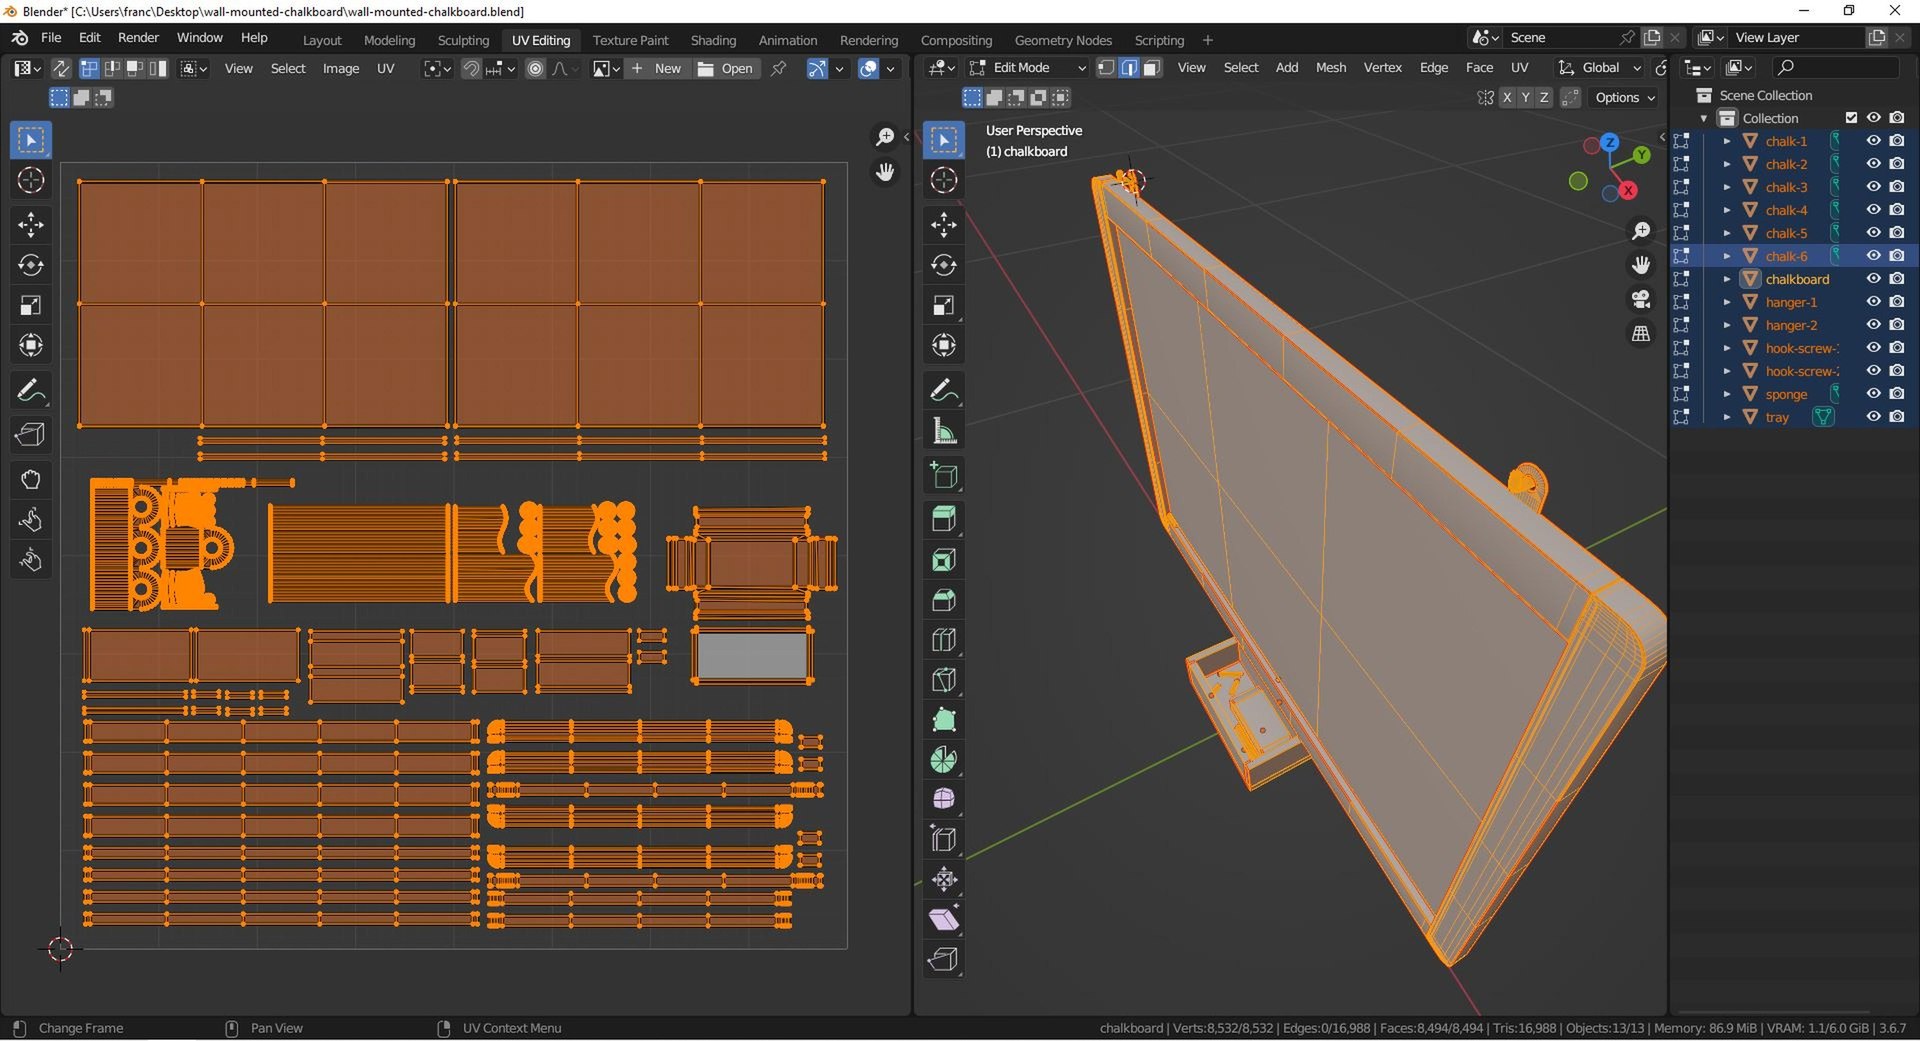Click the Open image button
The width and height of the screenshot is (1920, 1041).
(x=726, y=68)
